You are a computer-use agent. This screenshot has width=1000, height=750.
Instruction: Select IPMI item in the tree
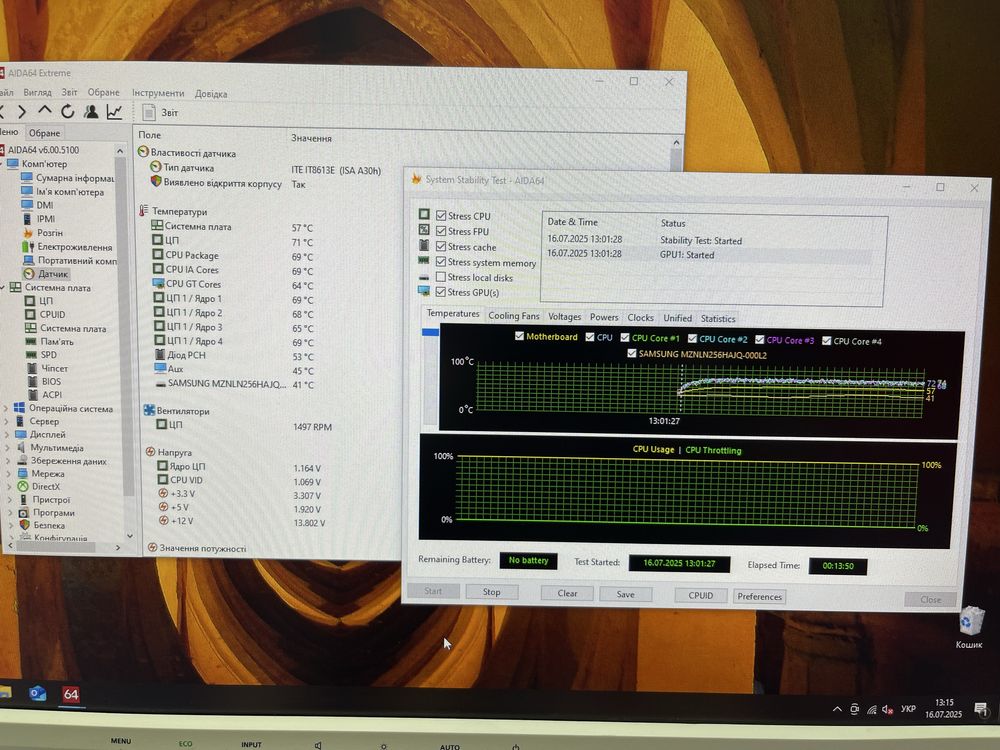click(x=46, y=219)
